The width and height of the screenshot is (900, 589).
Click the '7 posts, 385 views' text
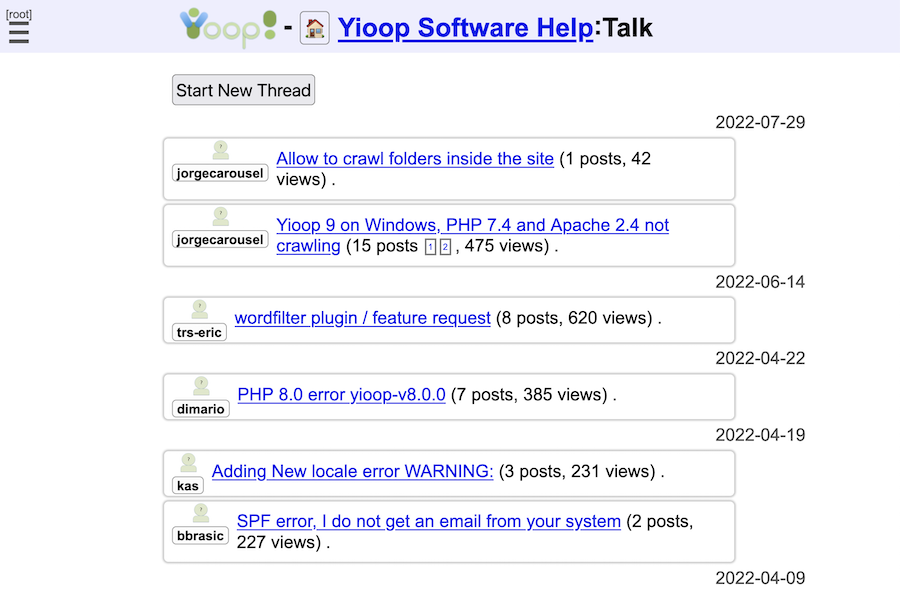pyautogui.click(x=529, y=394)
